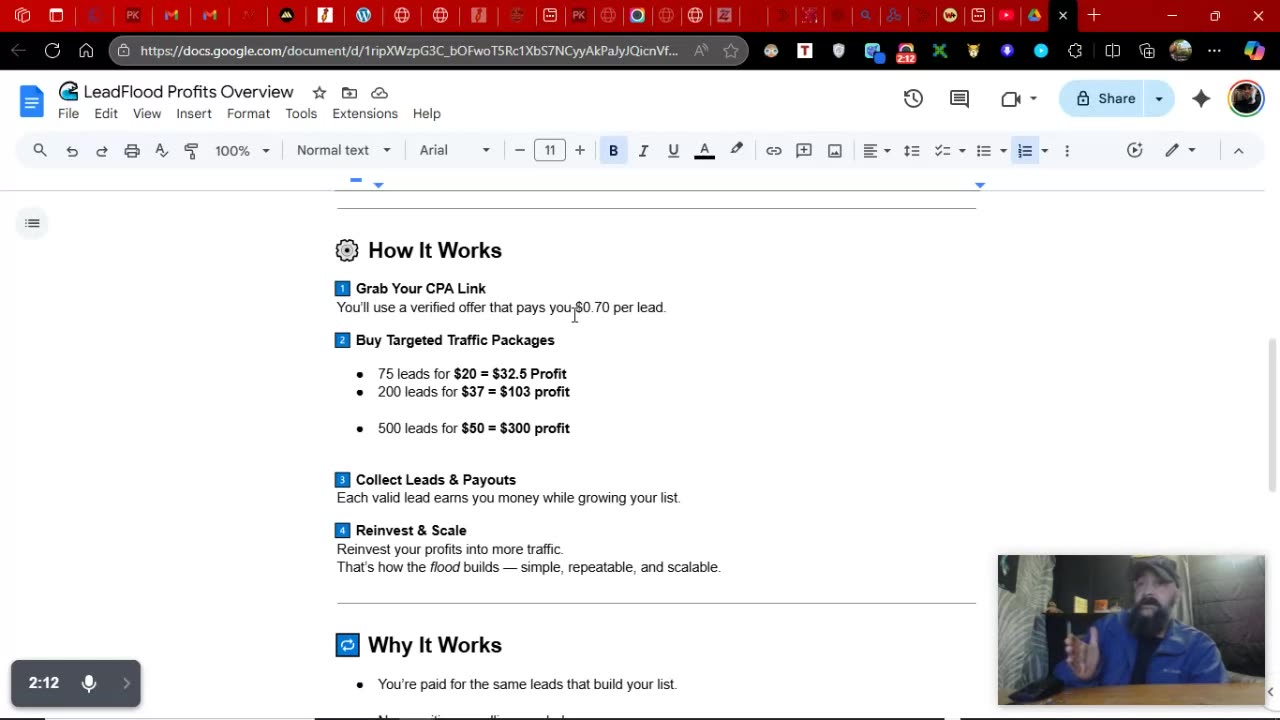Add this page to browser favorites
Image resolution: width=1280 pixels, height=720 pixels.
coord(731,51)
